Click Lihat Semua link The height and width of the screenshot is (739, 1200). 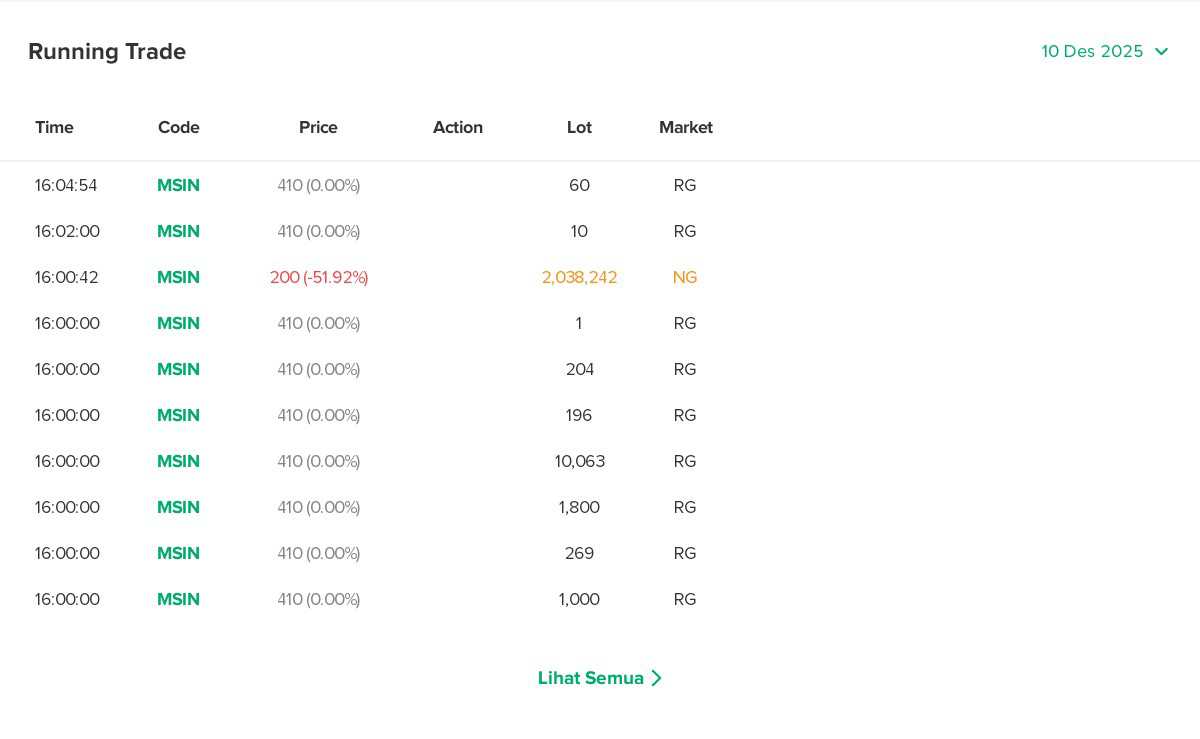pyautogui.click(x=591, y=678)
